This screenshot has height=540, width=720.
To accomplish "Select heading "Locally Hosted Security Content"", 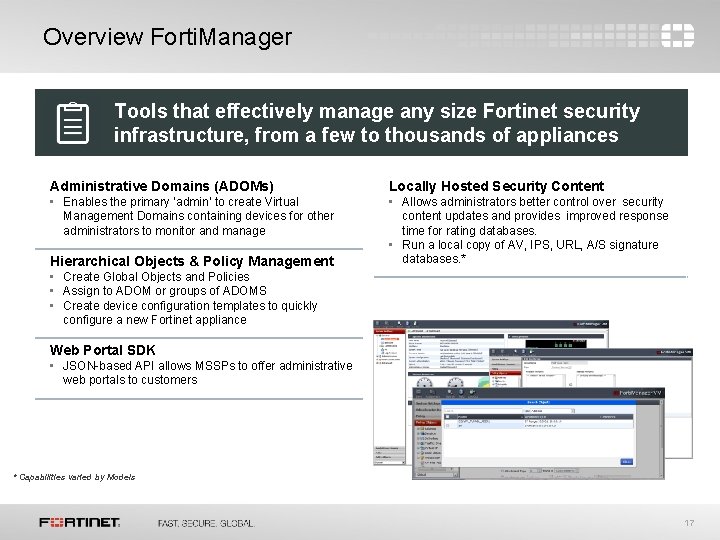I will (x=496, y=186).
